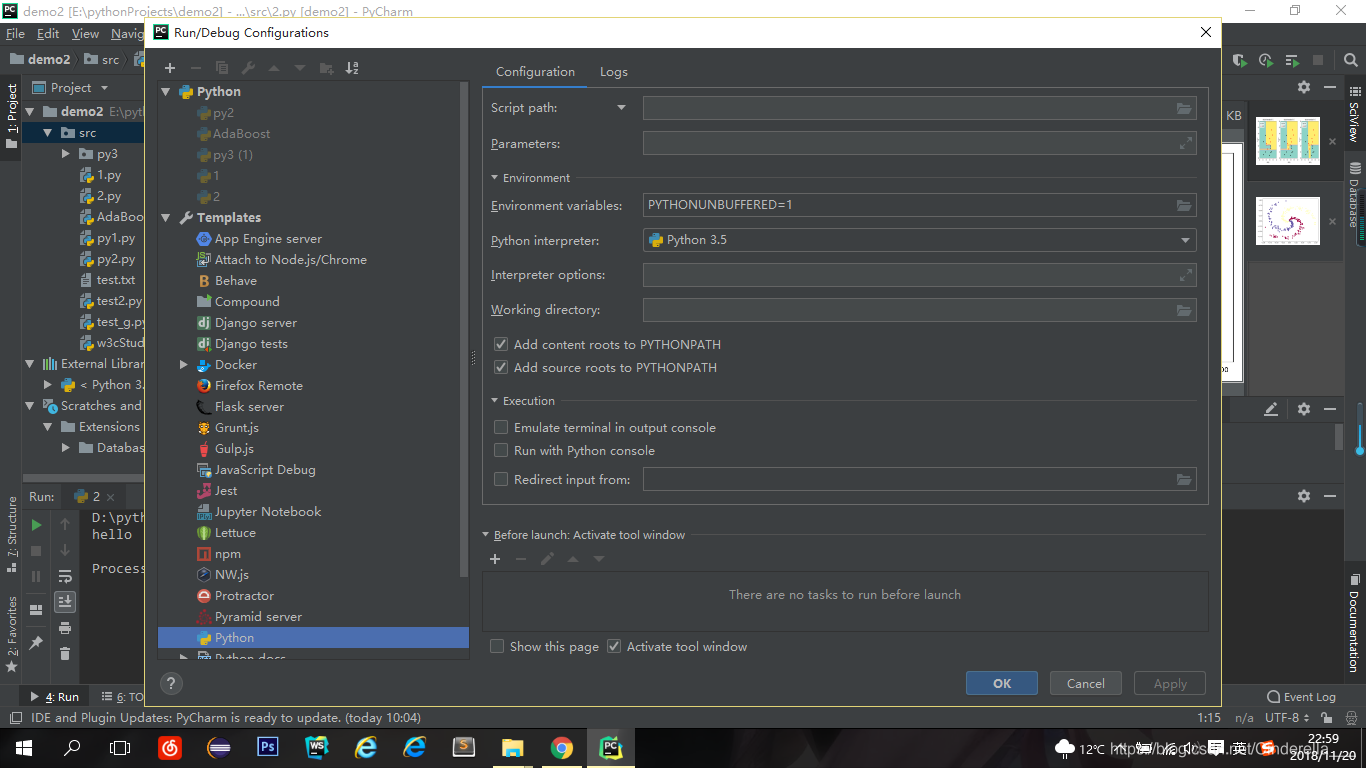Collapse the Before launch section
The image size is (1366, 768).
(486, 535)
